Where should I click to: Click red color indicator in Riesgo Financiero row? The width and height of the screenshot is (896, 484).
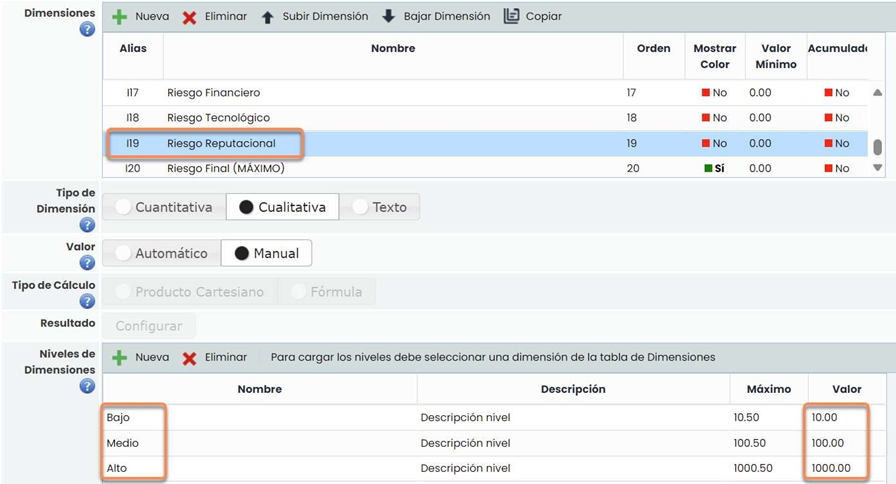click(704, 93)
